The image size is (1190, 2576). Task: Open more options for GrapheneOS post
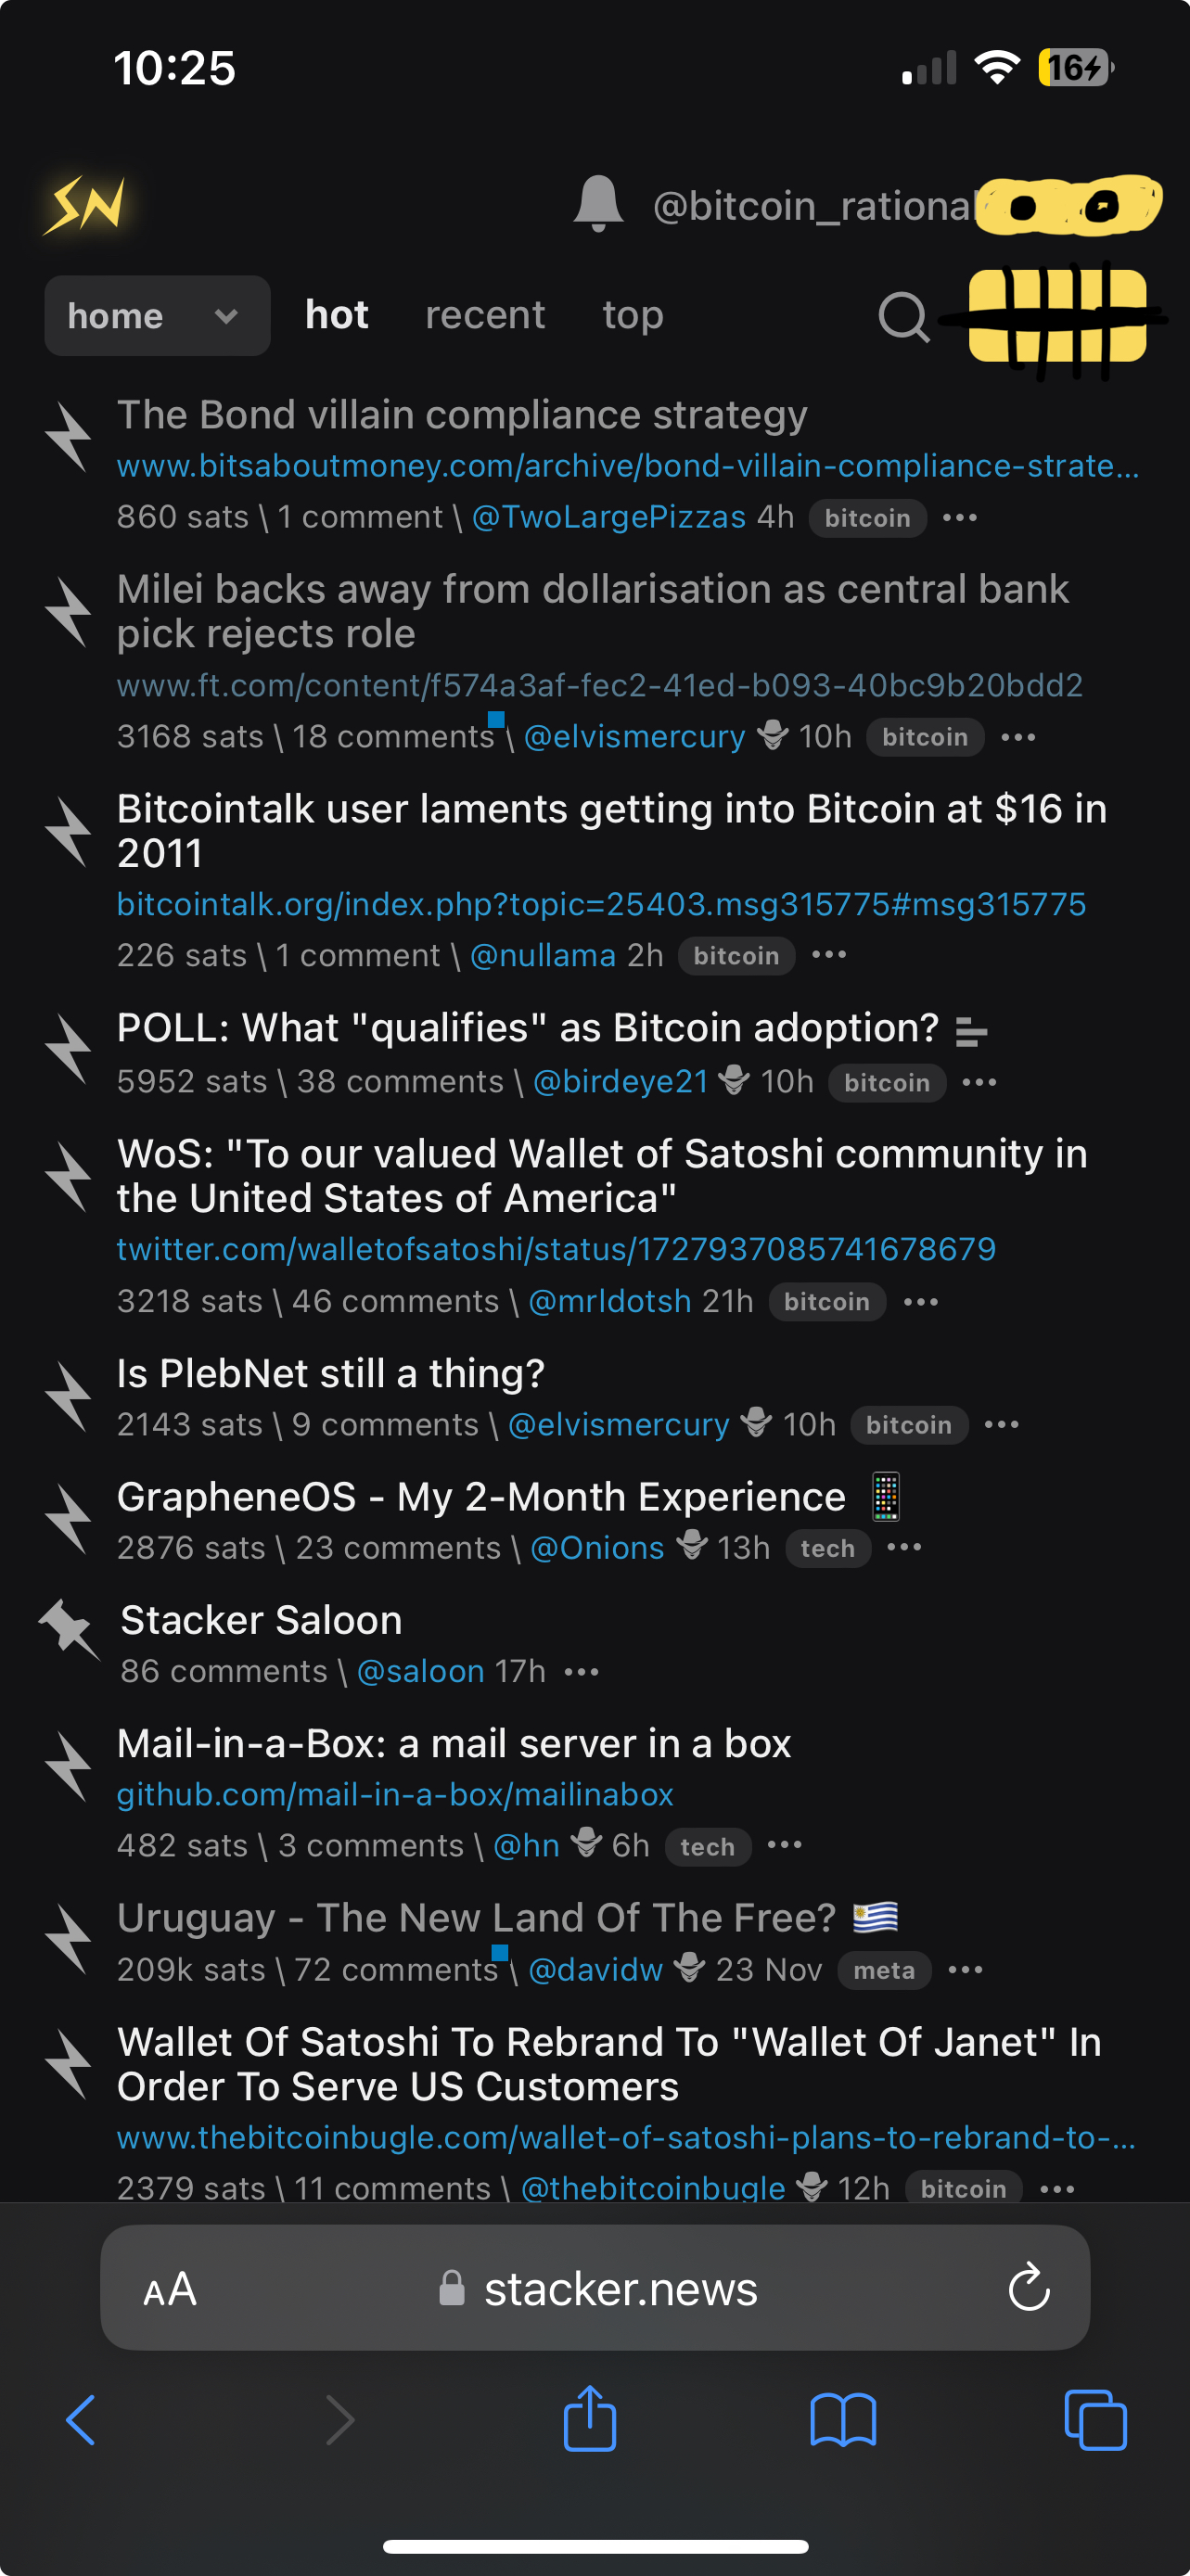(904, 1547)
